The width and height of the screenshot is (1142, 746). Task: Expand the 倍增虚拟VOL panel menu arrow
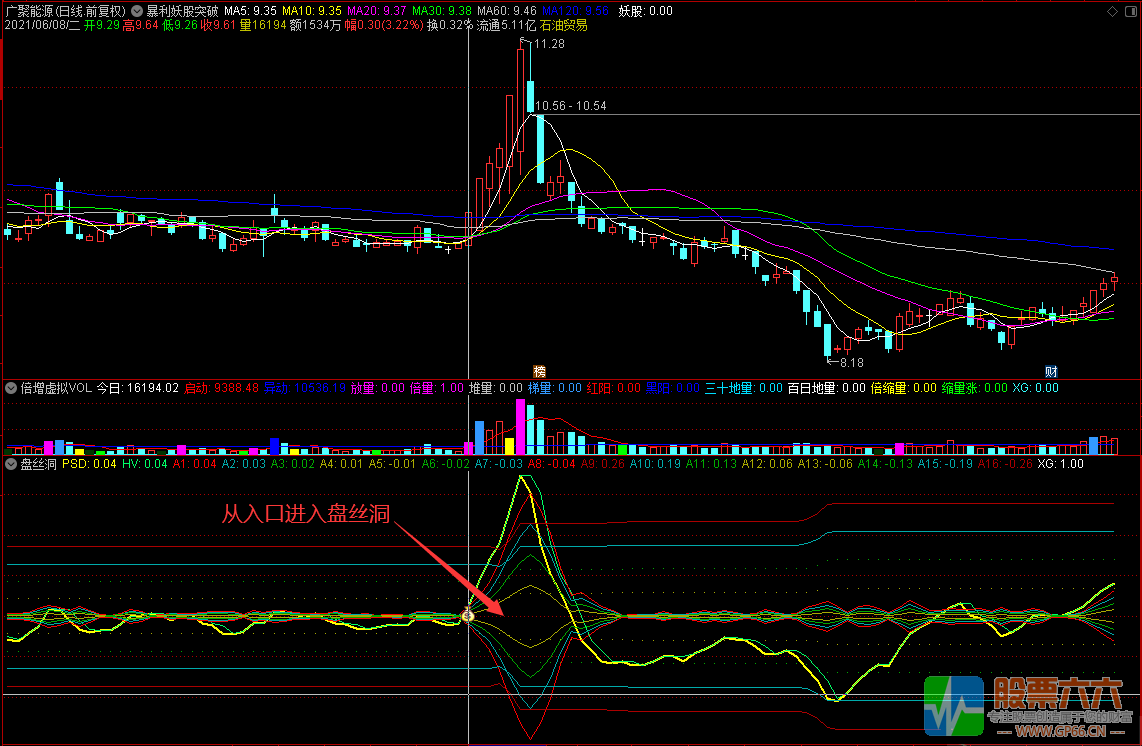[11, 388]
